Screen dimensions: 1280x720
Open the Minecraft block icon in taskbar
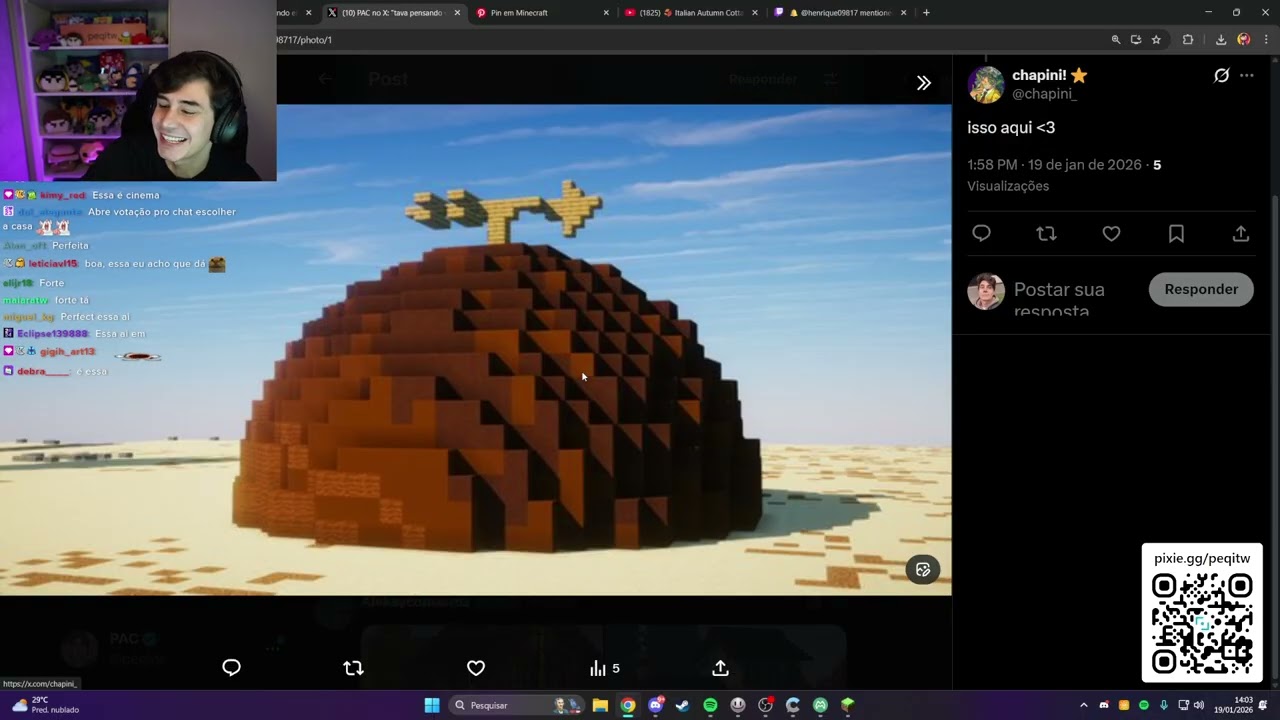click(847, 705)
